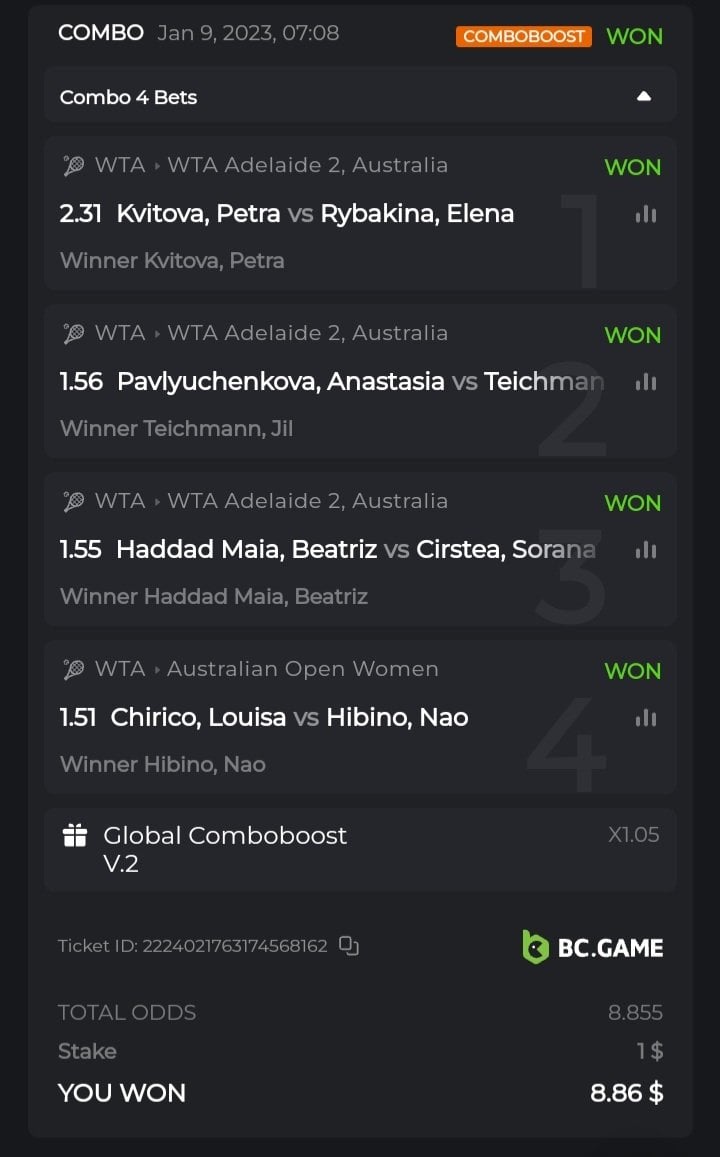720x1157 pixels.
Task: Open stats icon for Kvitova vs Rybakina
Action: [646, 214]
